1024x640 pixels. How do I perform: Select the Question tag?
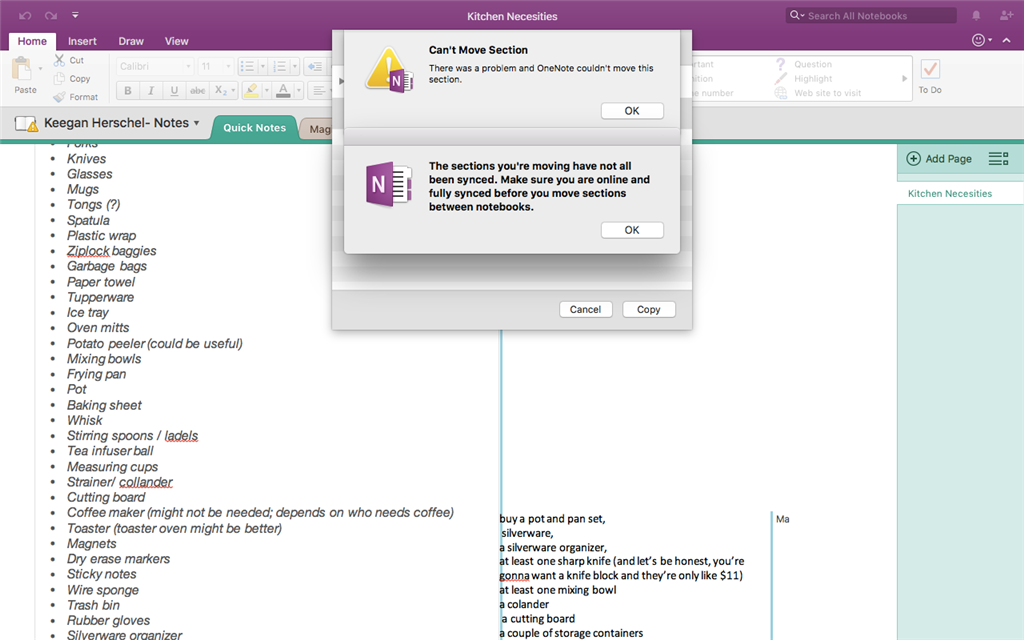click(803, 64)
